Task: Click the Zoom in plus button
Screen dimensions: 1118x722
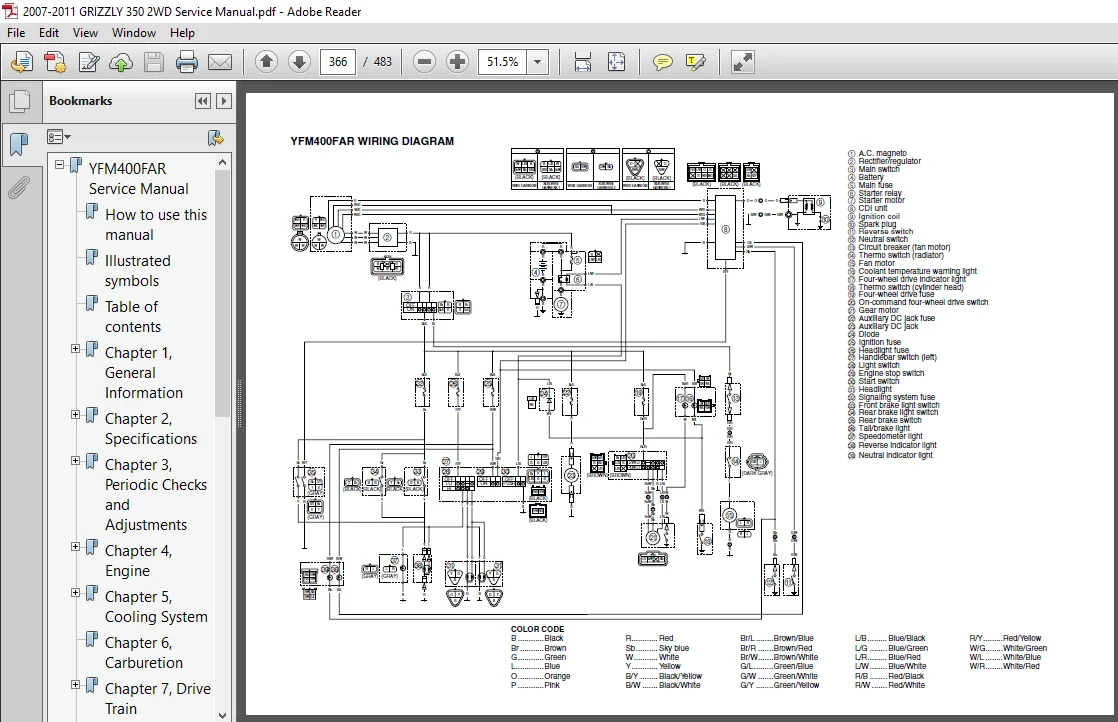Action: (457, 62)
